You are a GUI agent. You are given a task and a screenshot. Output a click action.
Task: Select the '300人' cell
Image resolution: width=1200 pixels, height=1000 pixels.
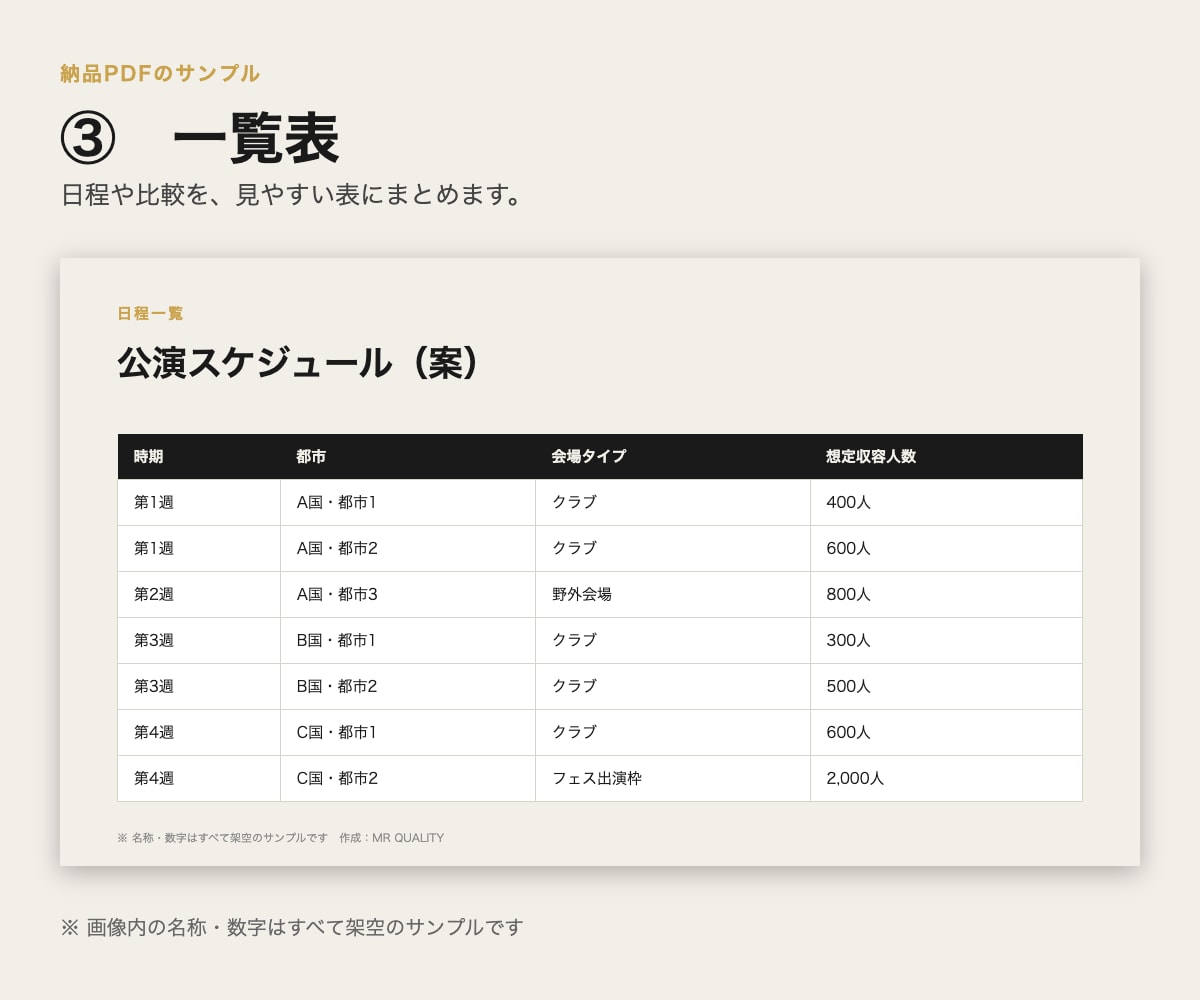point(946,640)
